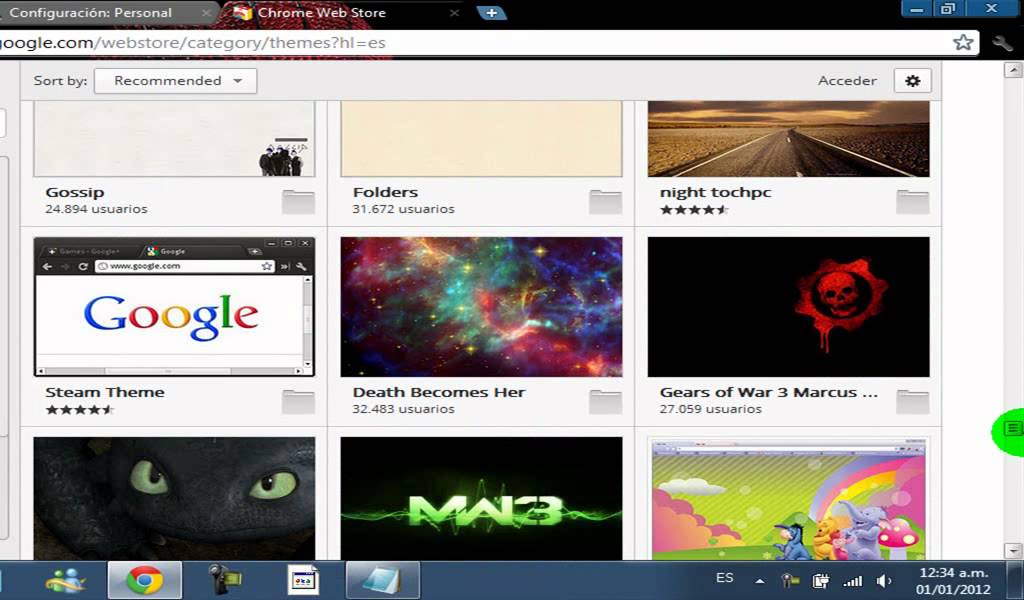Click folder icon next to Folders theme
The width and height of the screenshot is (1024, 600).
(605, 202)
